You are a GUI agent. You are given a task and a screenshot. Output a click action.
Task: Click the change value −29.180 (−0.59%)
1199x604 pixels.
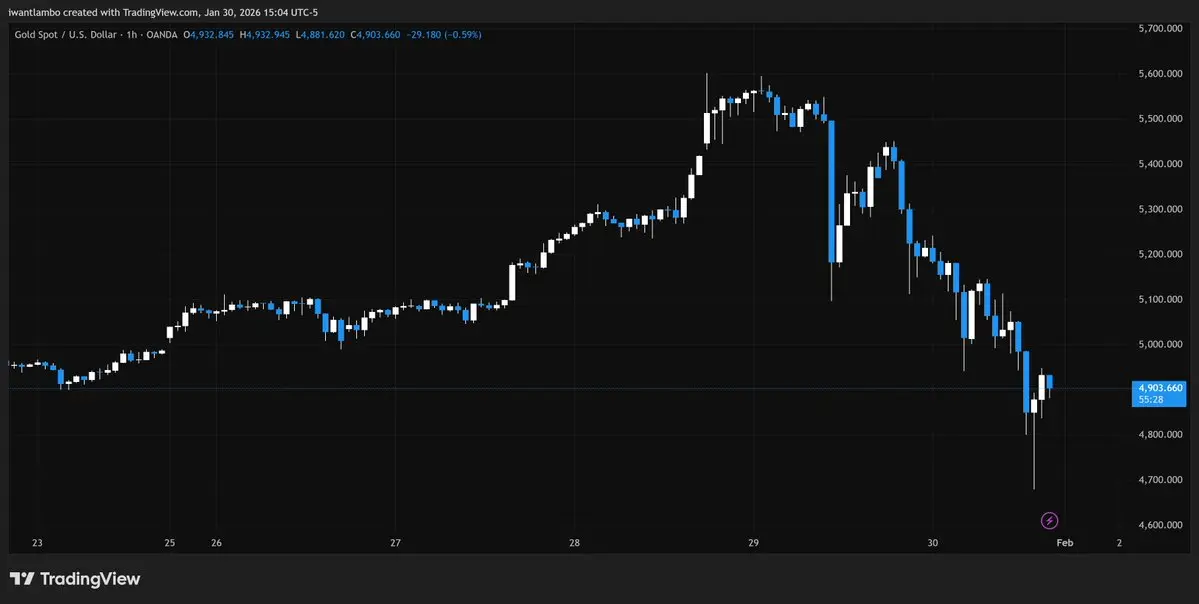(444, 34)
